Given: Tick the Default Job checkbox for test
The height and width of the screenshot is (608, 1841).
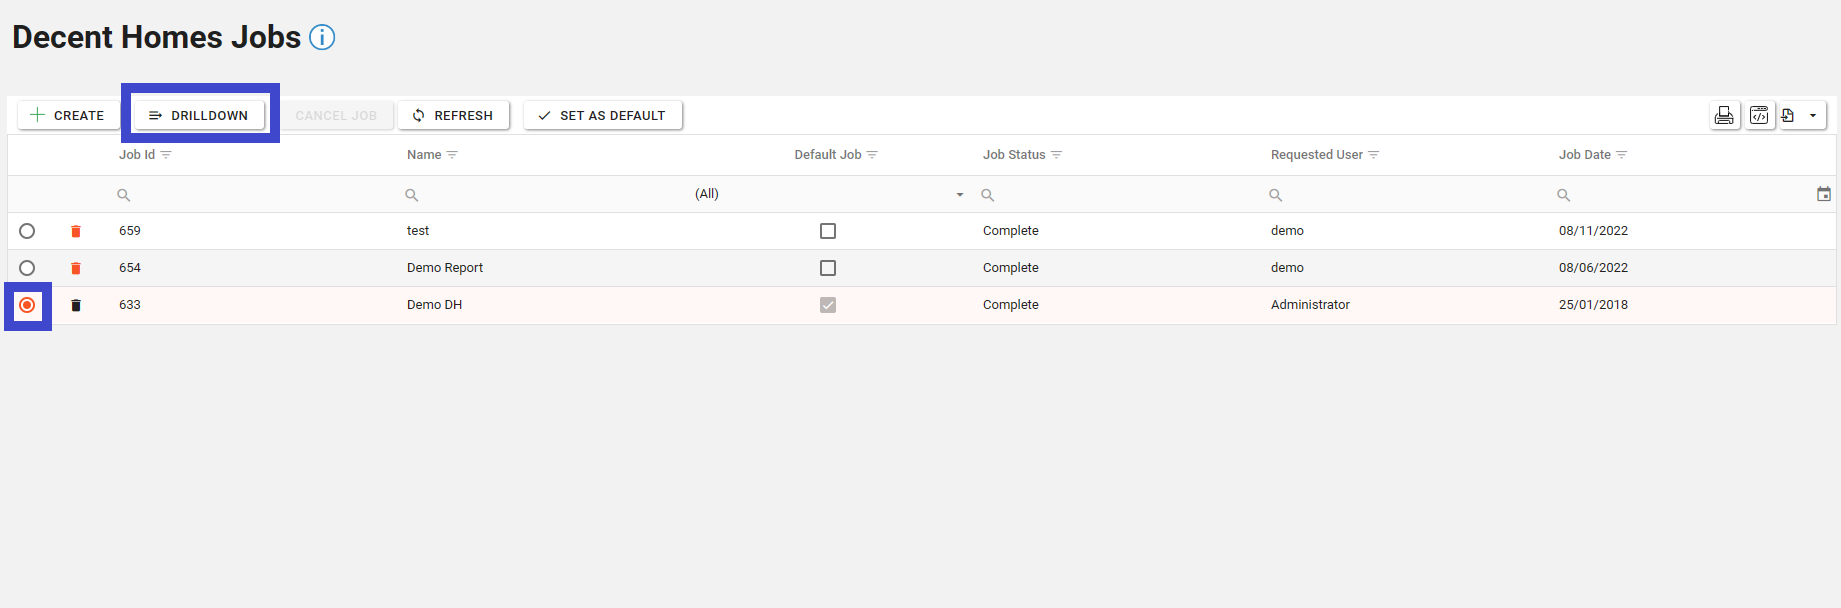Looking at the screenshot, I should pyautogui.click(x=827, y=231).
